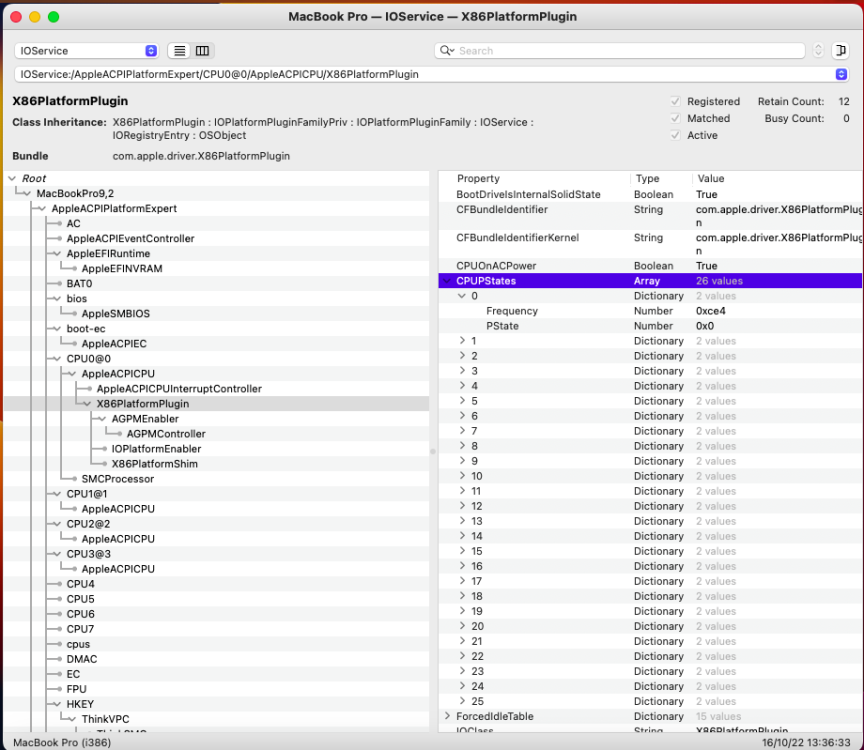Open the registry path dropdown arrow
864x750 pixels.
841,74
